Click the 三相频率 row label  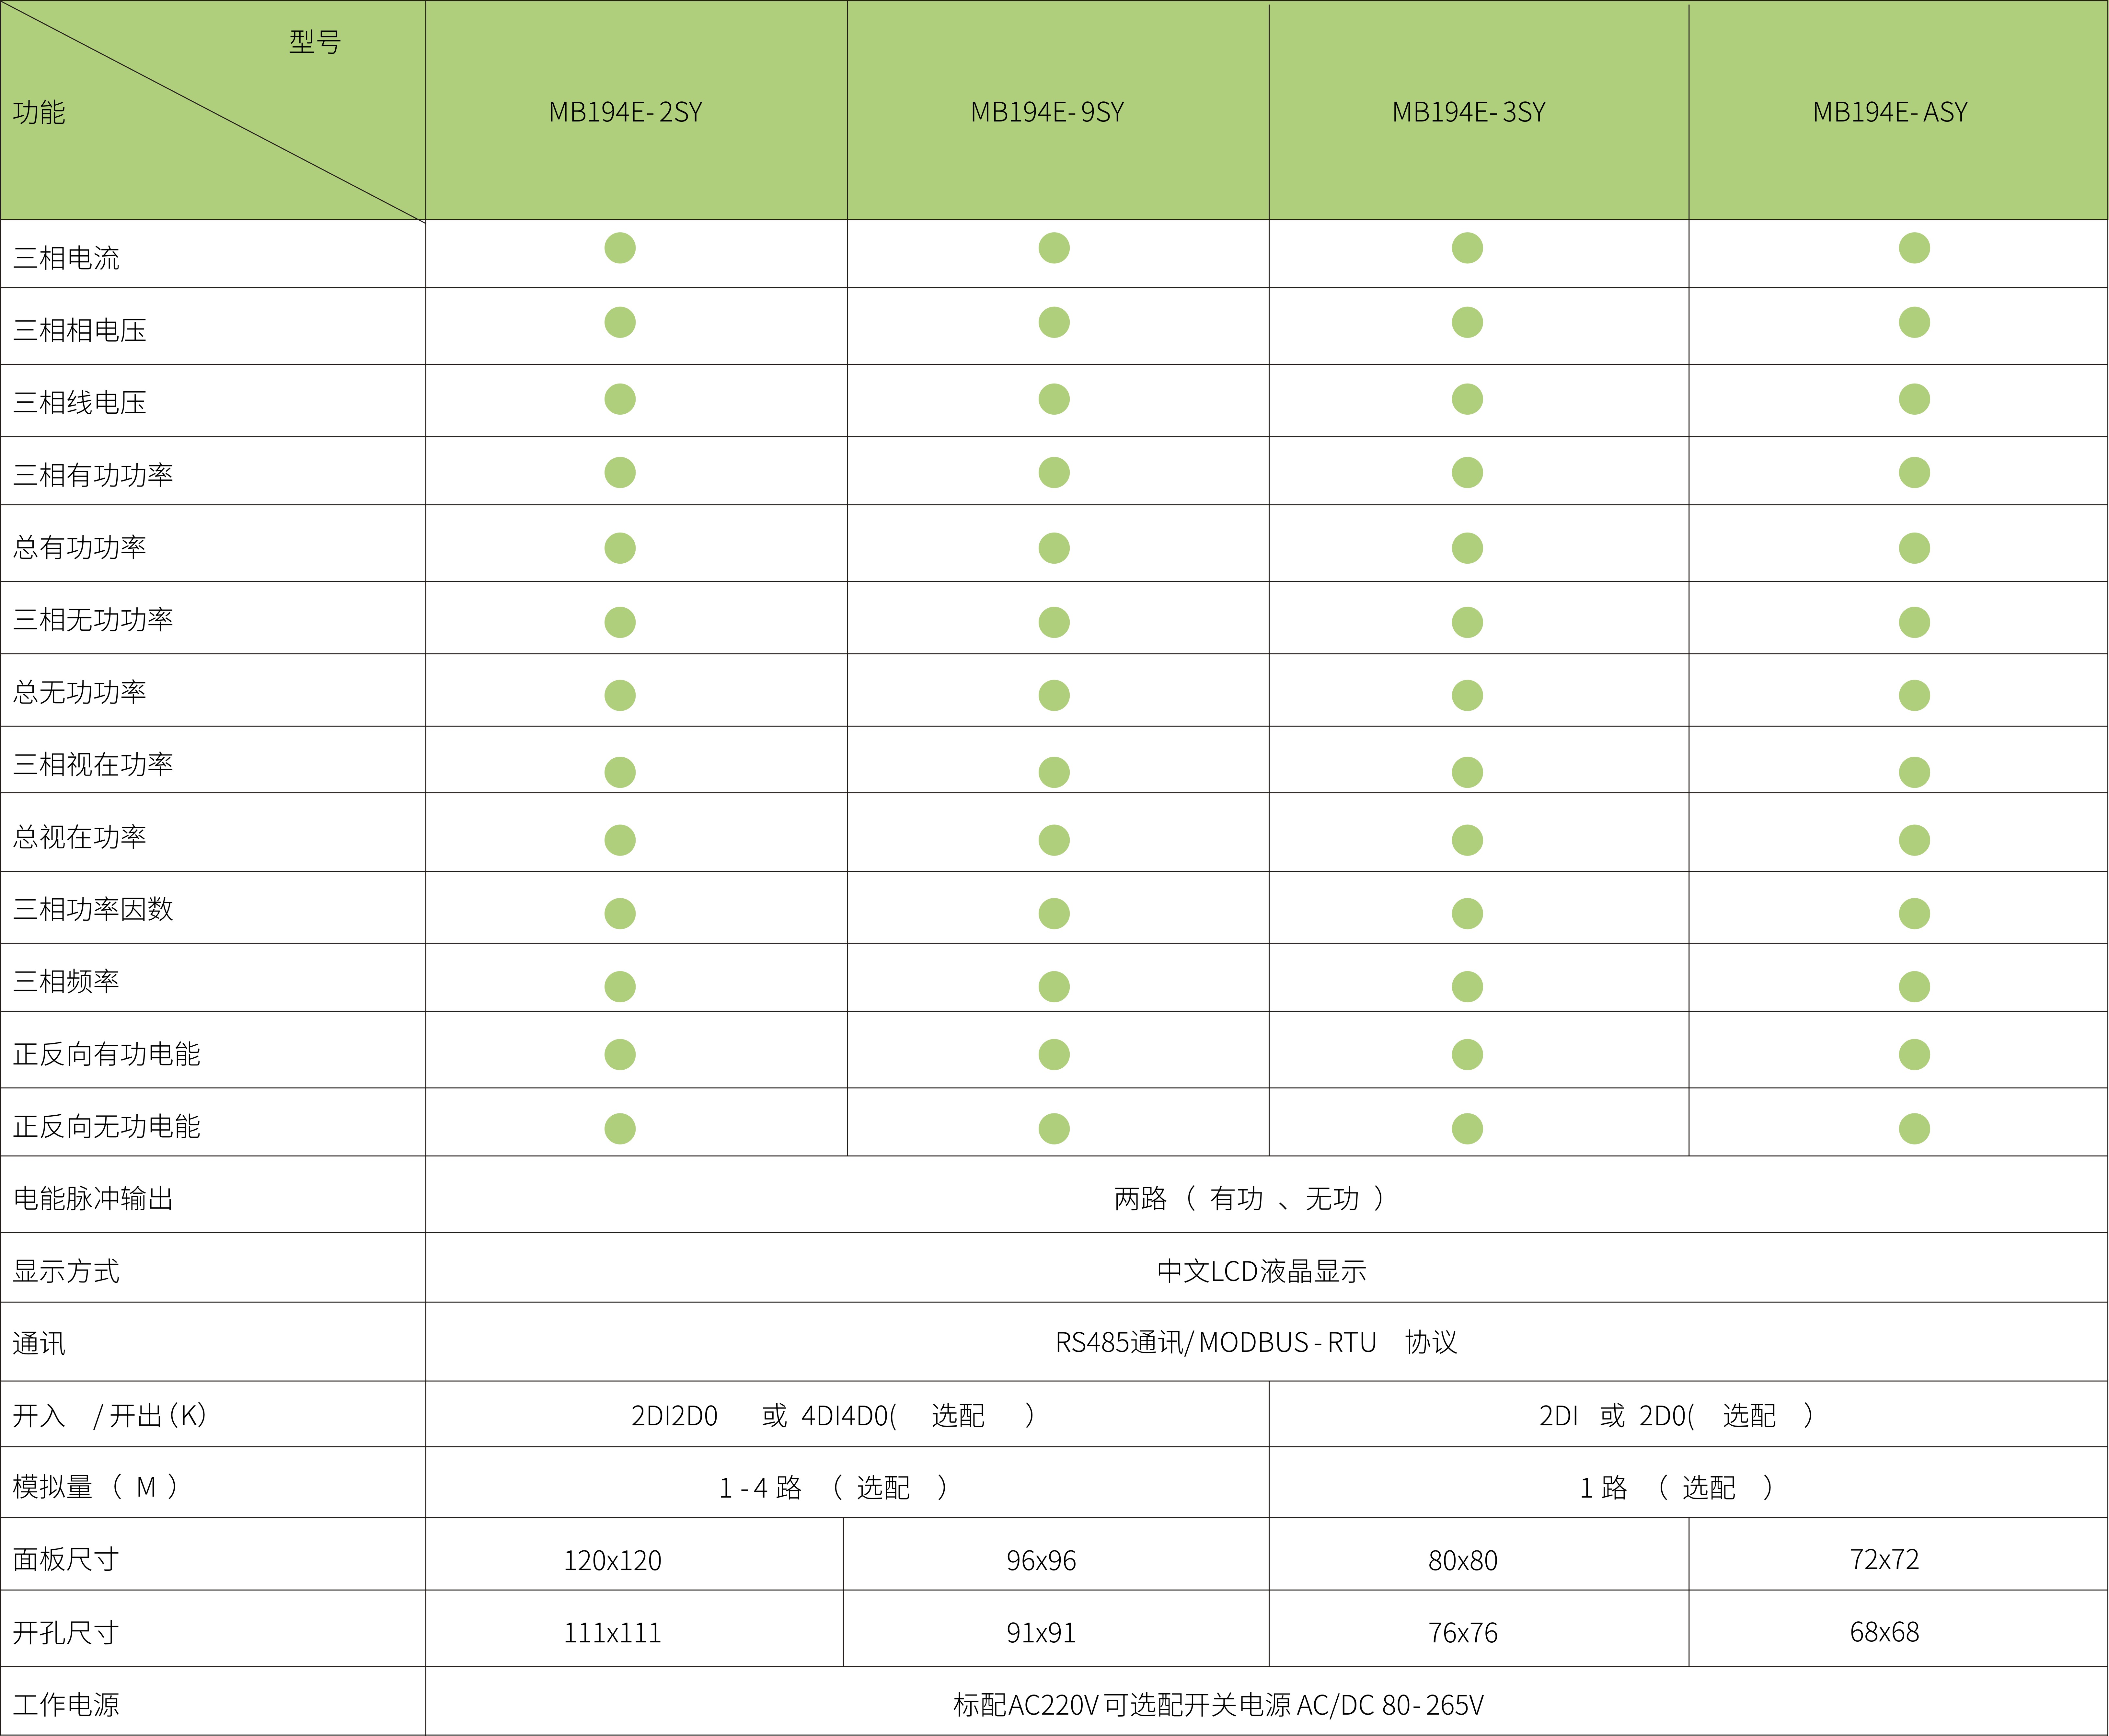tap(66, 981)
